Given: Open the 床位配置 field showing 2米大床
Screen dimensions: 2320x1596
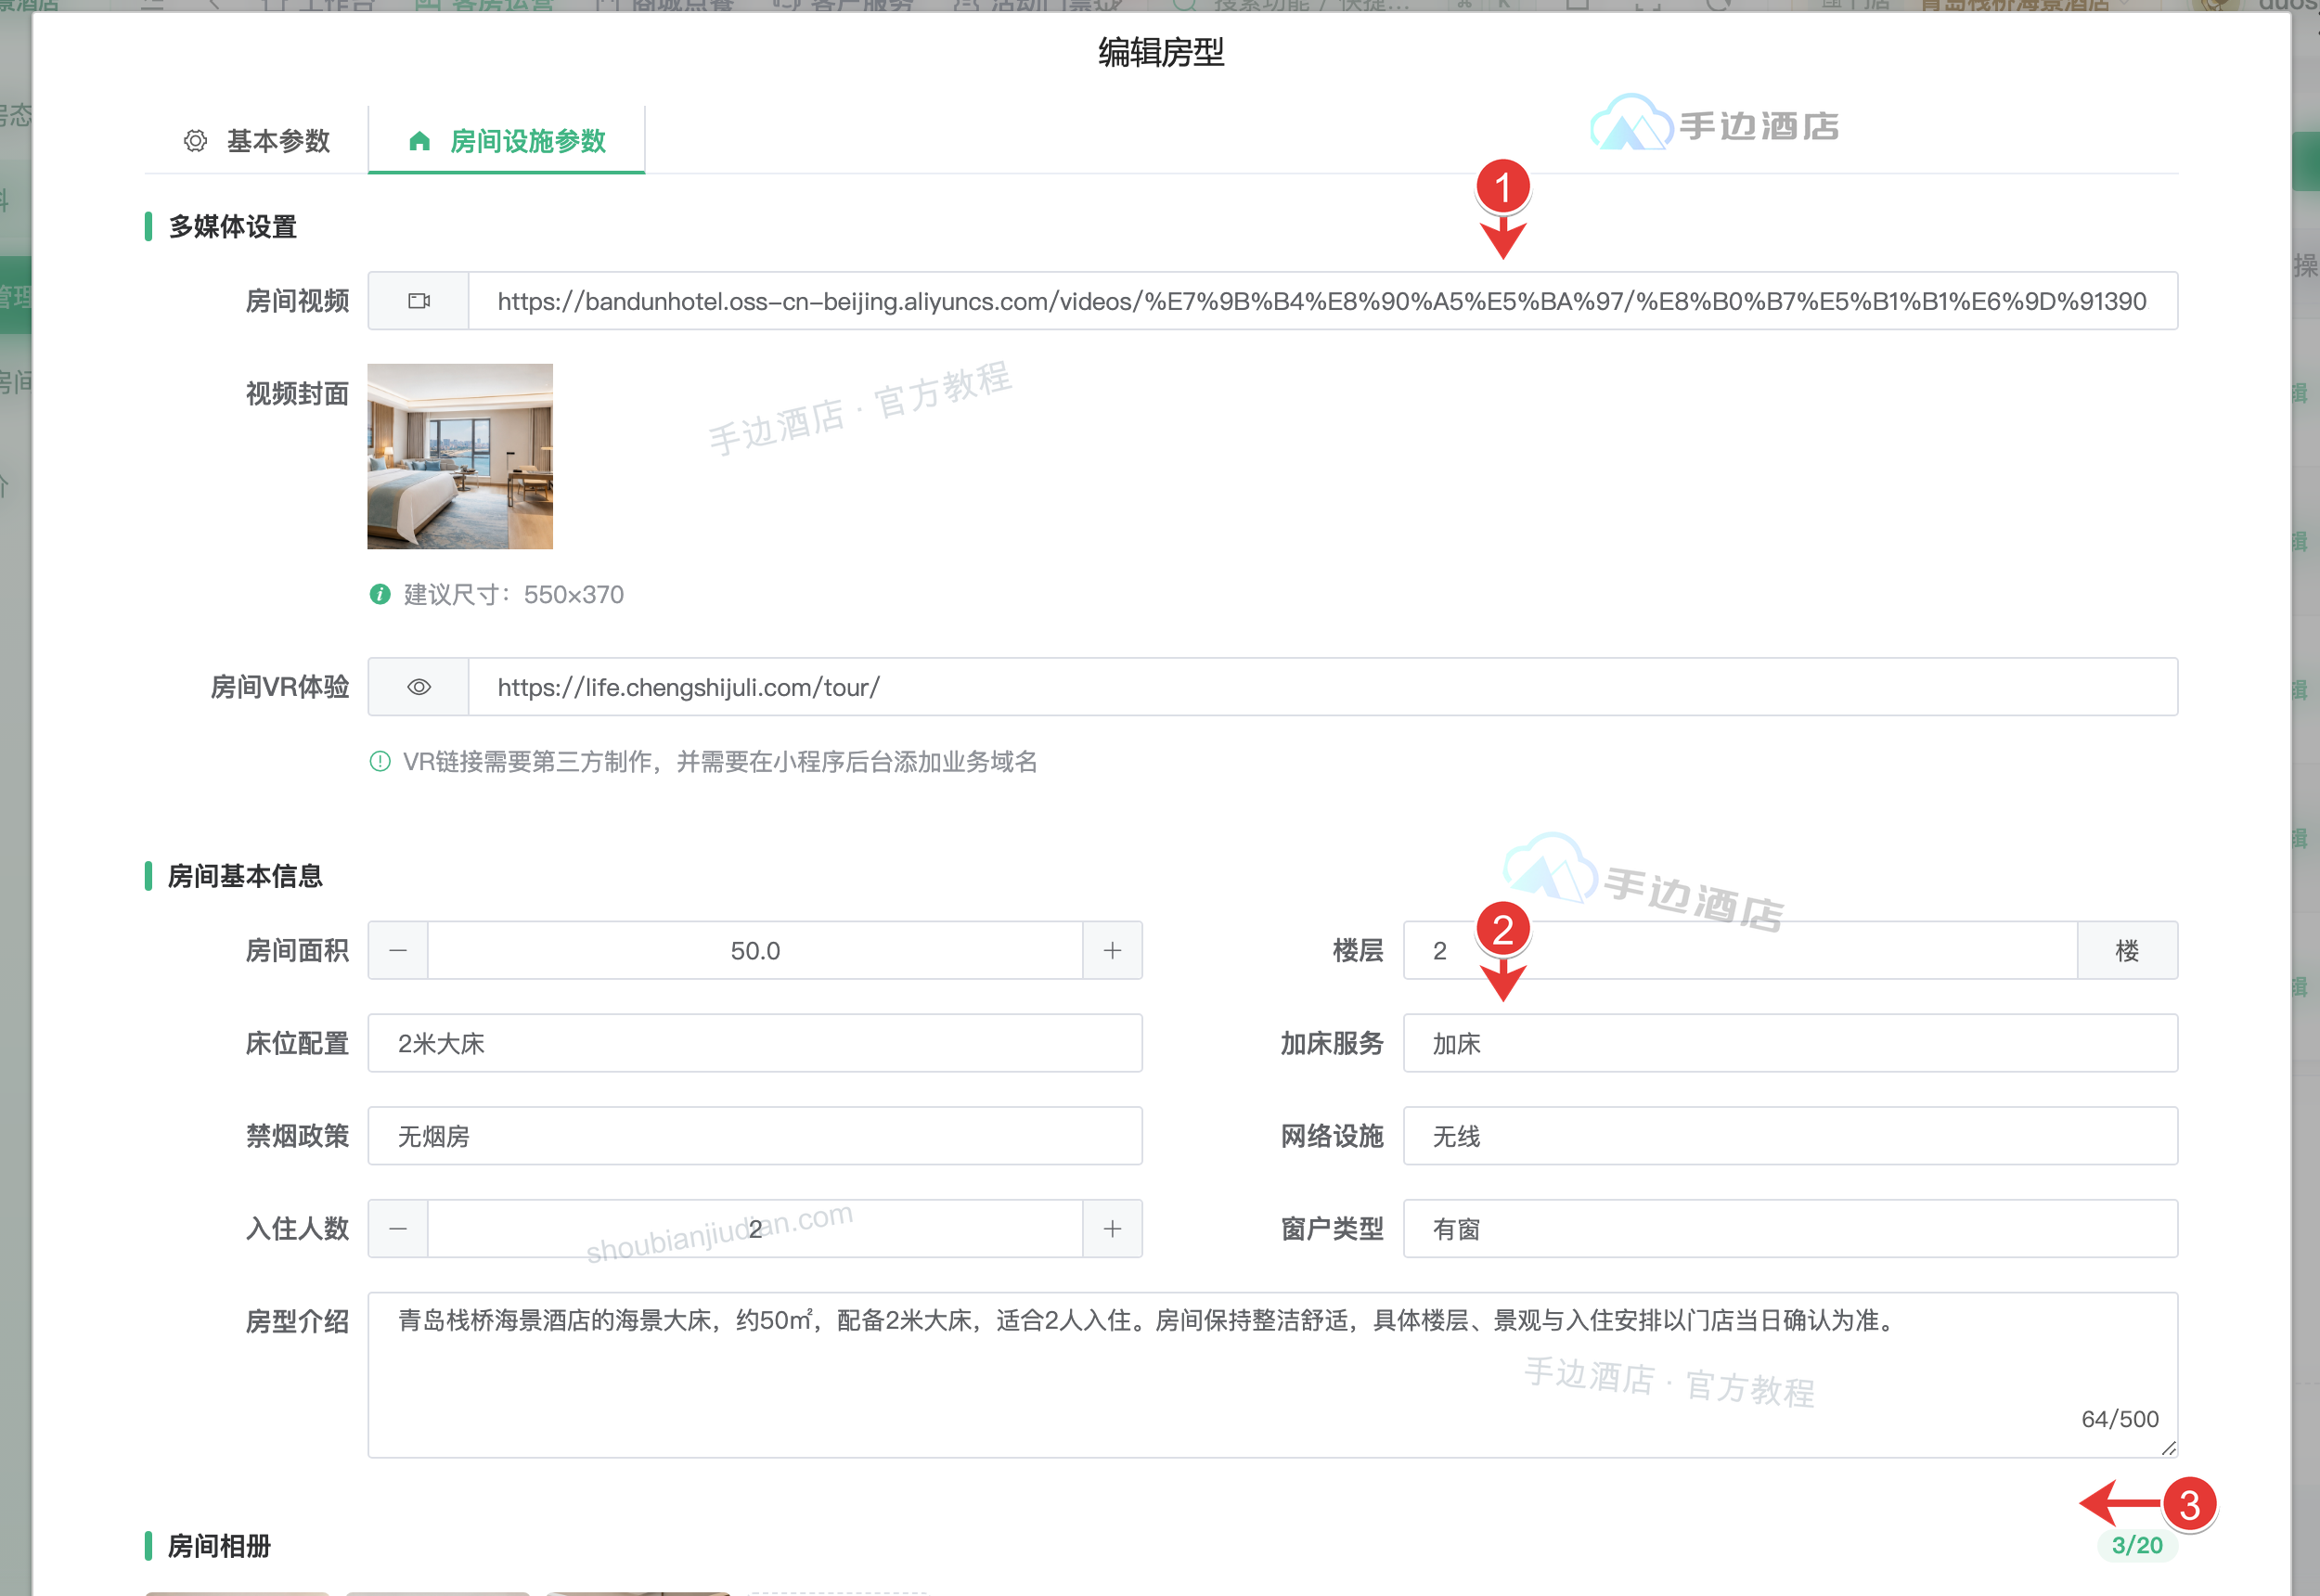Looking at the screenshot, I should 755,1043.
